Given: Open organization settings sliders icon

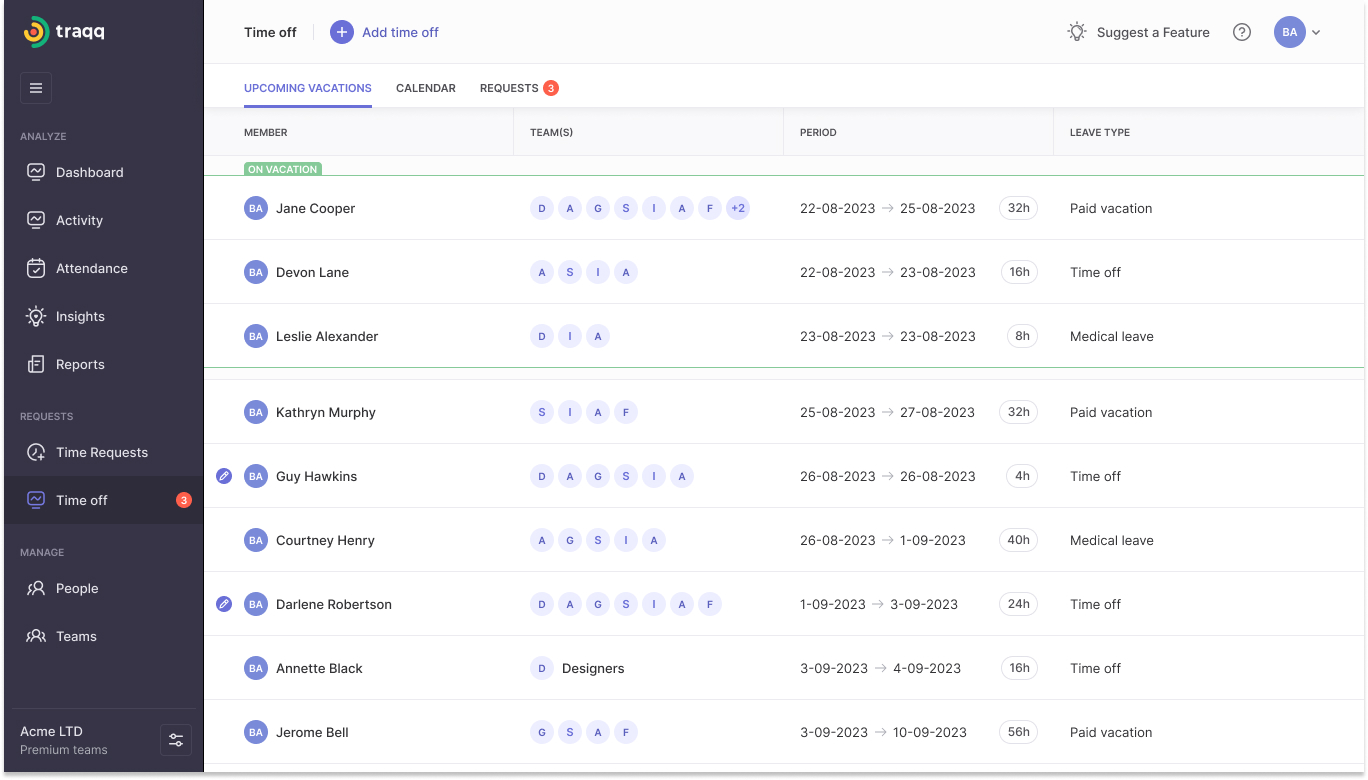Looking at the screenshot, I should coord(176,740).
